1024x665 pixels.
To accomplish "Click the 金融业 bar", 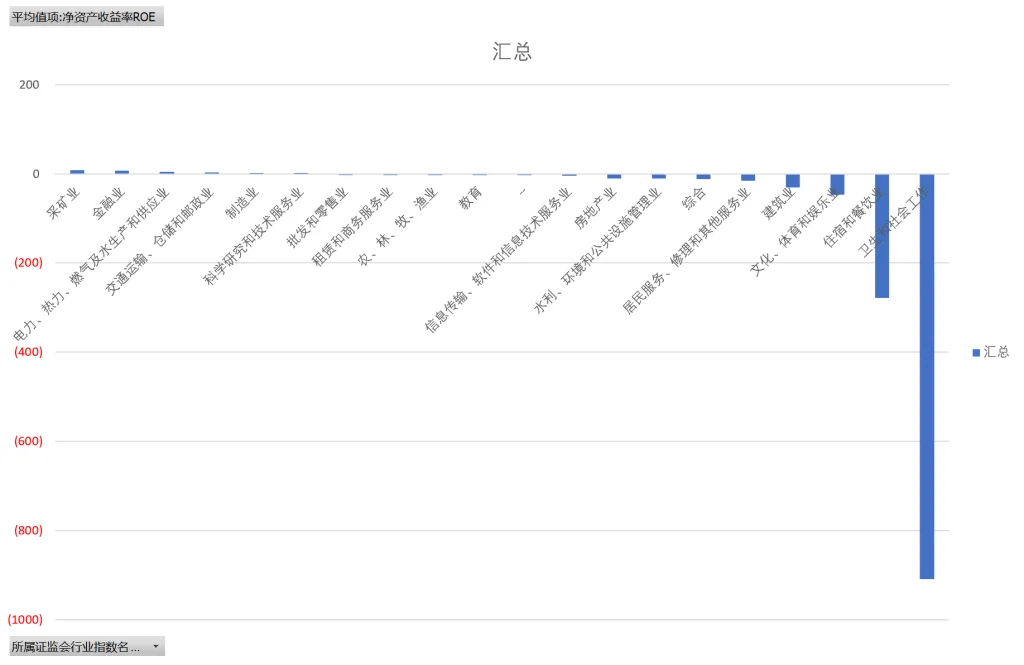I will click(122, 172).
